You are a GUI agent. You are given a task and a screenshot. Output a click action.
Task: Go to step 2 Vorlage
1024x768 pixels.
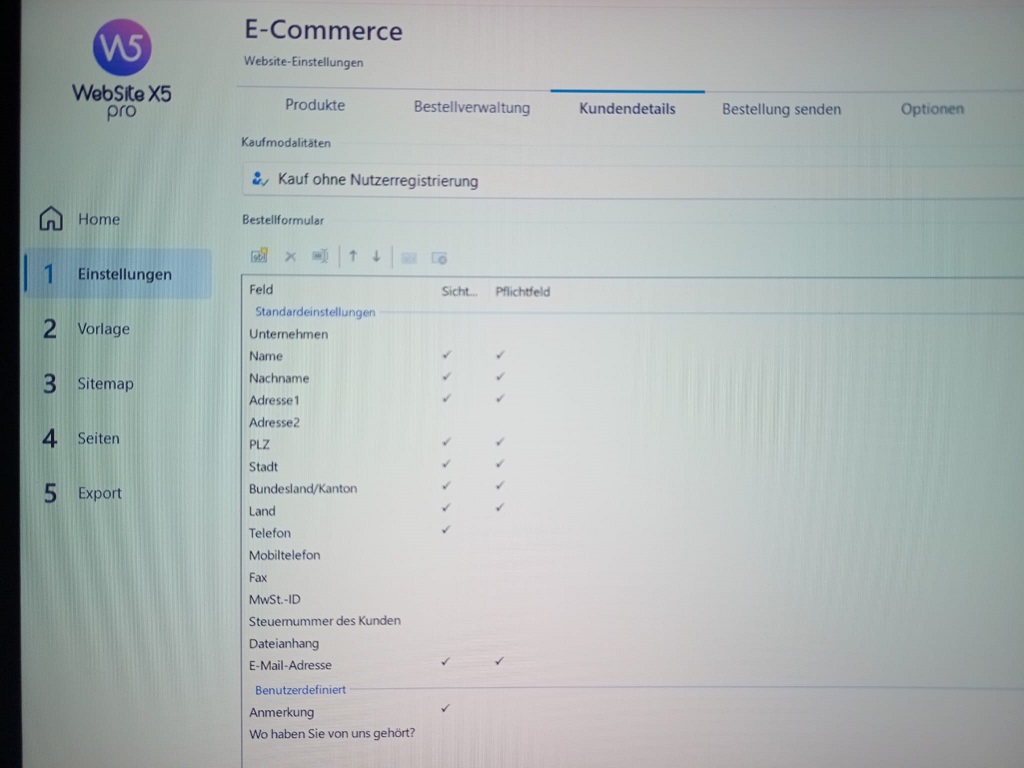pyautogui.click(x=103, y=329)
